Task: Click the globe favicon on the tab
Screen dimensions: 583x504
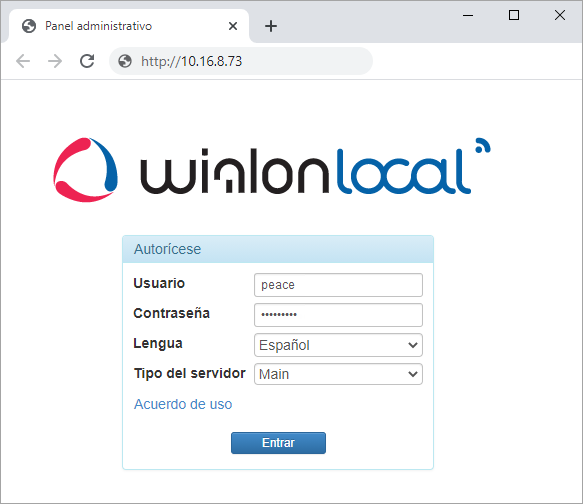Action: tap(29, 26)
